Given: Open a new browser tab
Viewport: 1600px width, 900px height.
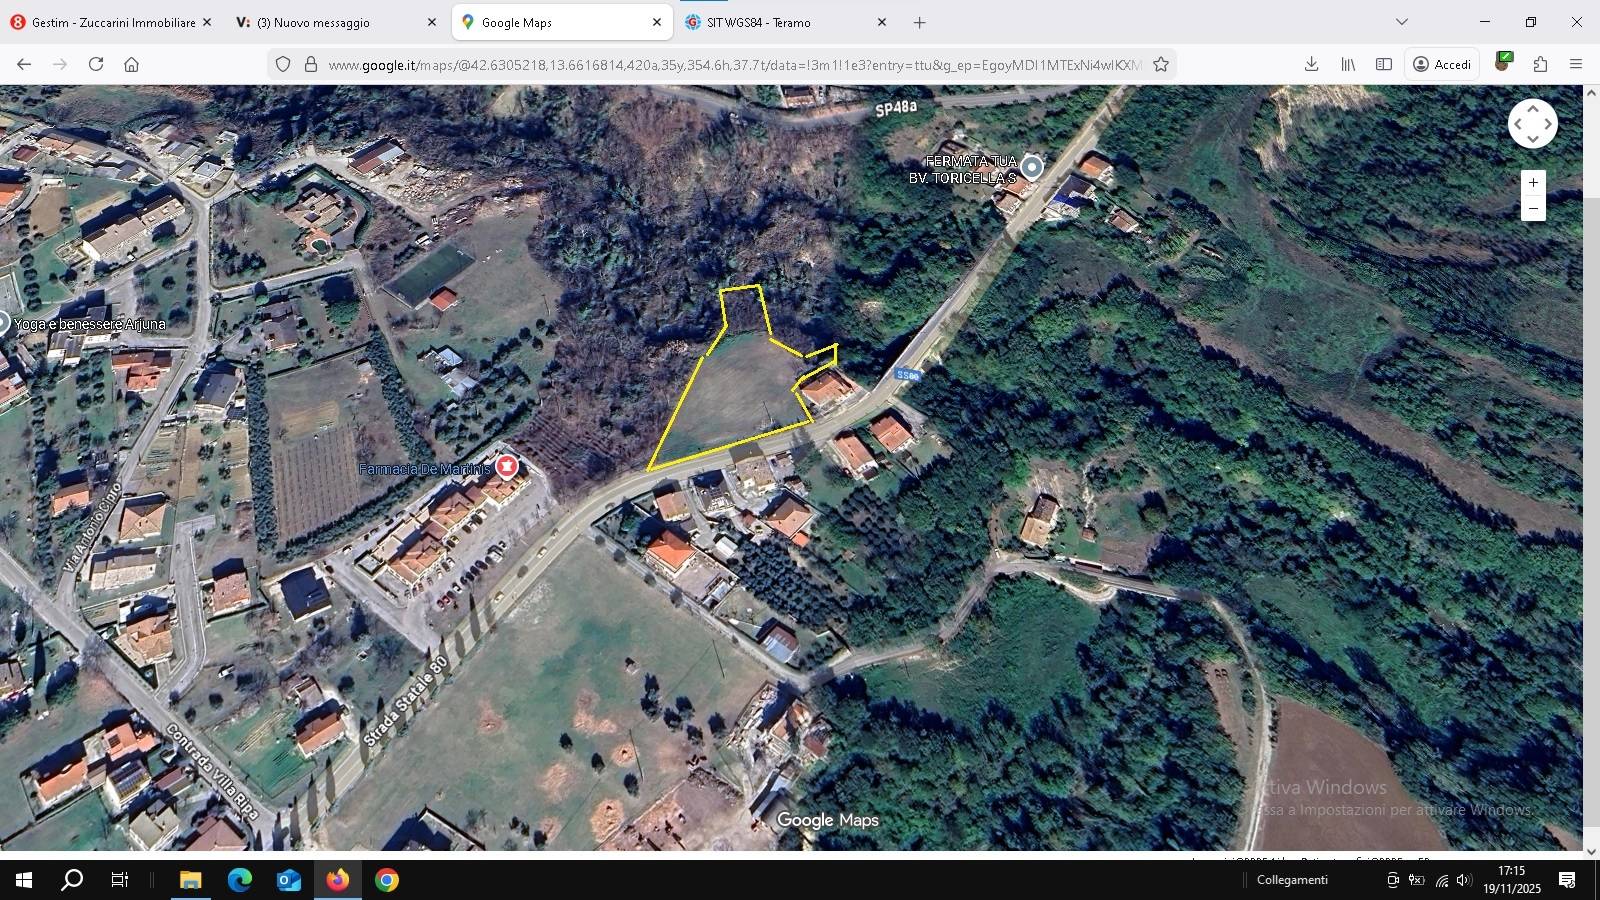Looking at the screenshot, I should [918, 21].
